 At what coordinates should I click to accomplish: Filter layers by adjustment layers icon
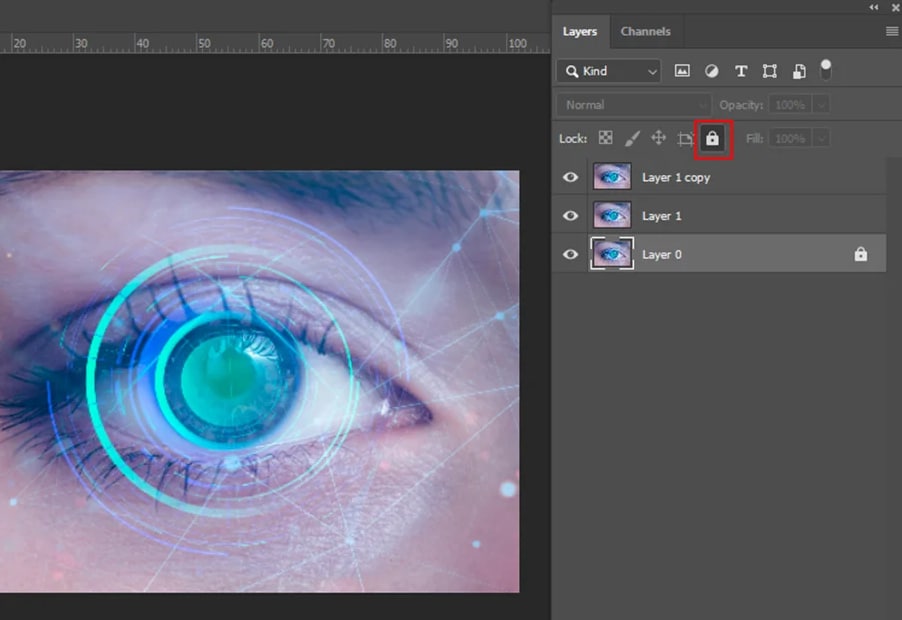point(711,71)
